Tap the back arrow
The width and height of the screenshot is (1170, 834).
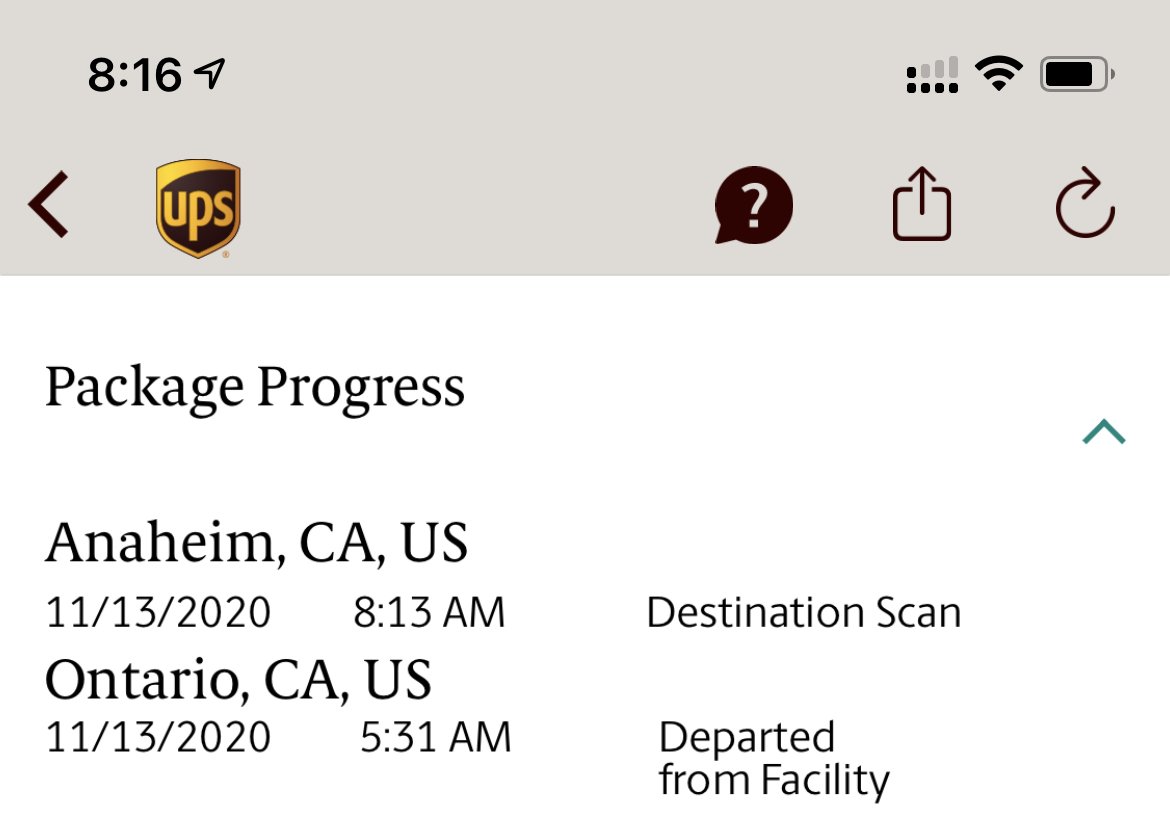point(49,205)
